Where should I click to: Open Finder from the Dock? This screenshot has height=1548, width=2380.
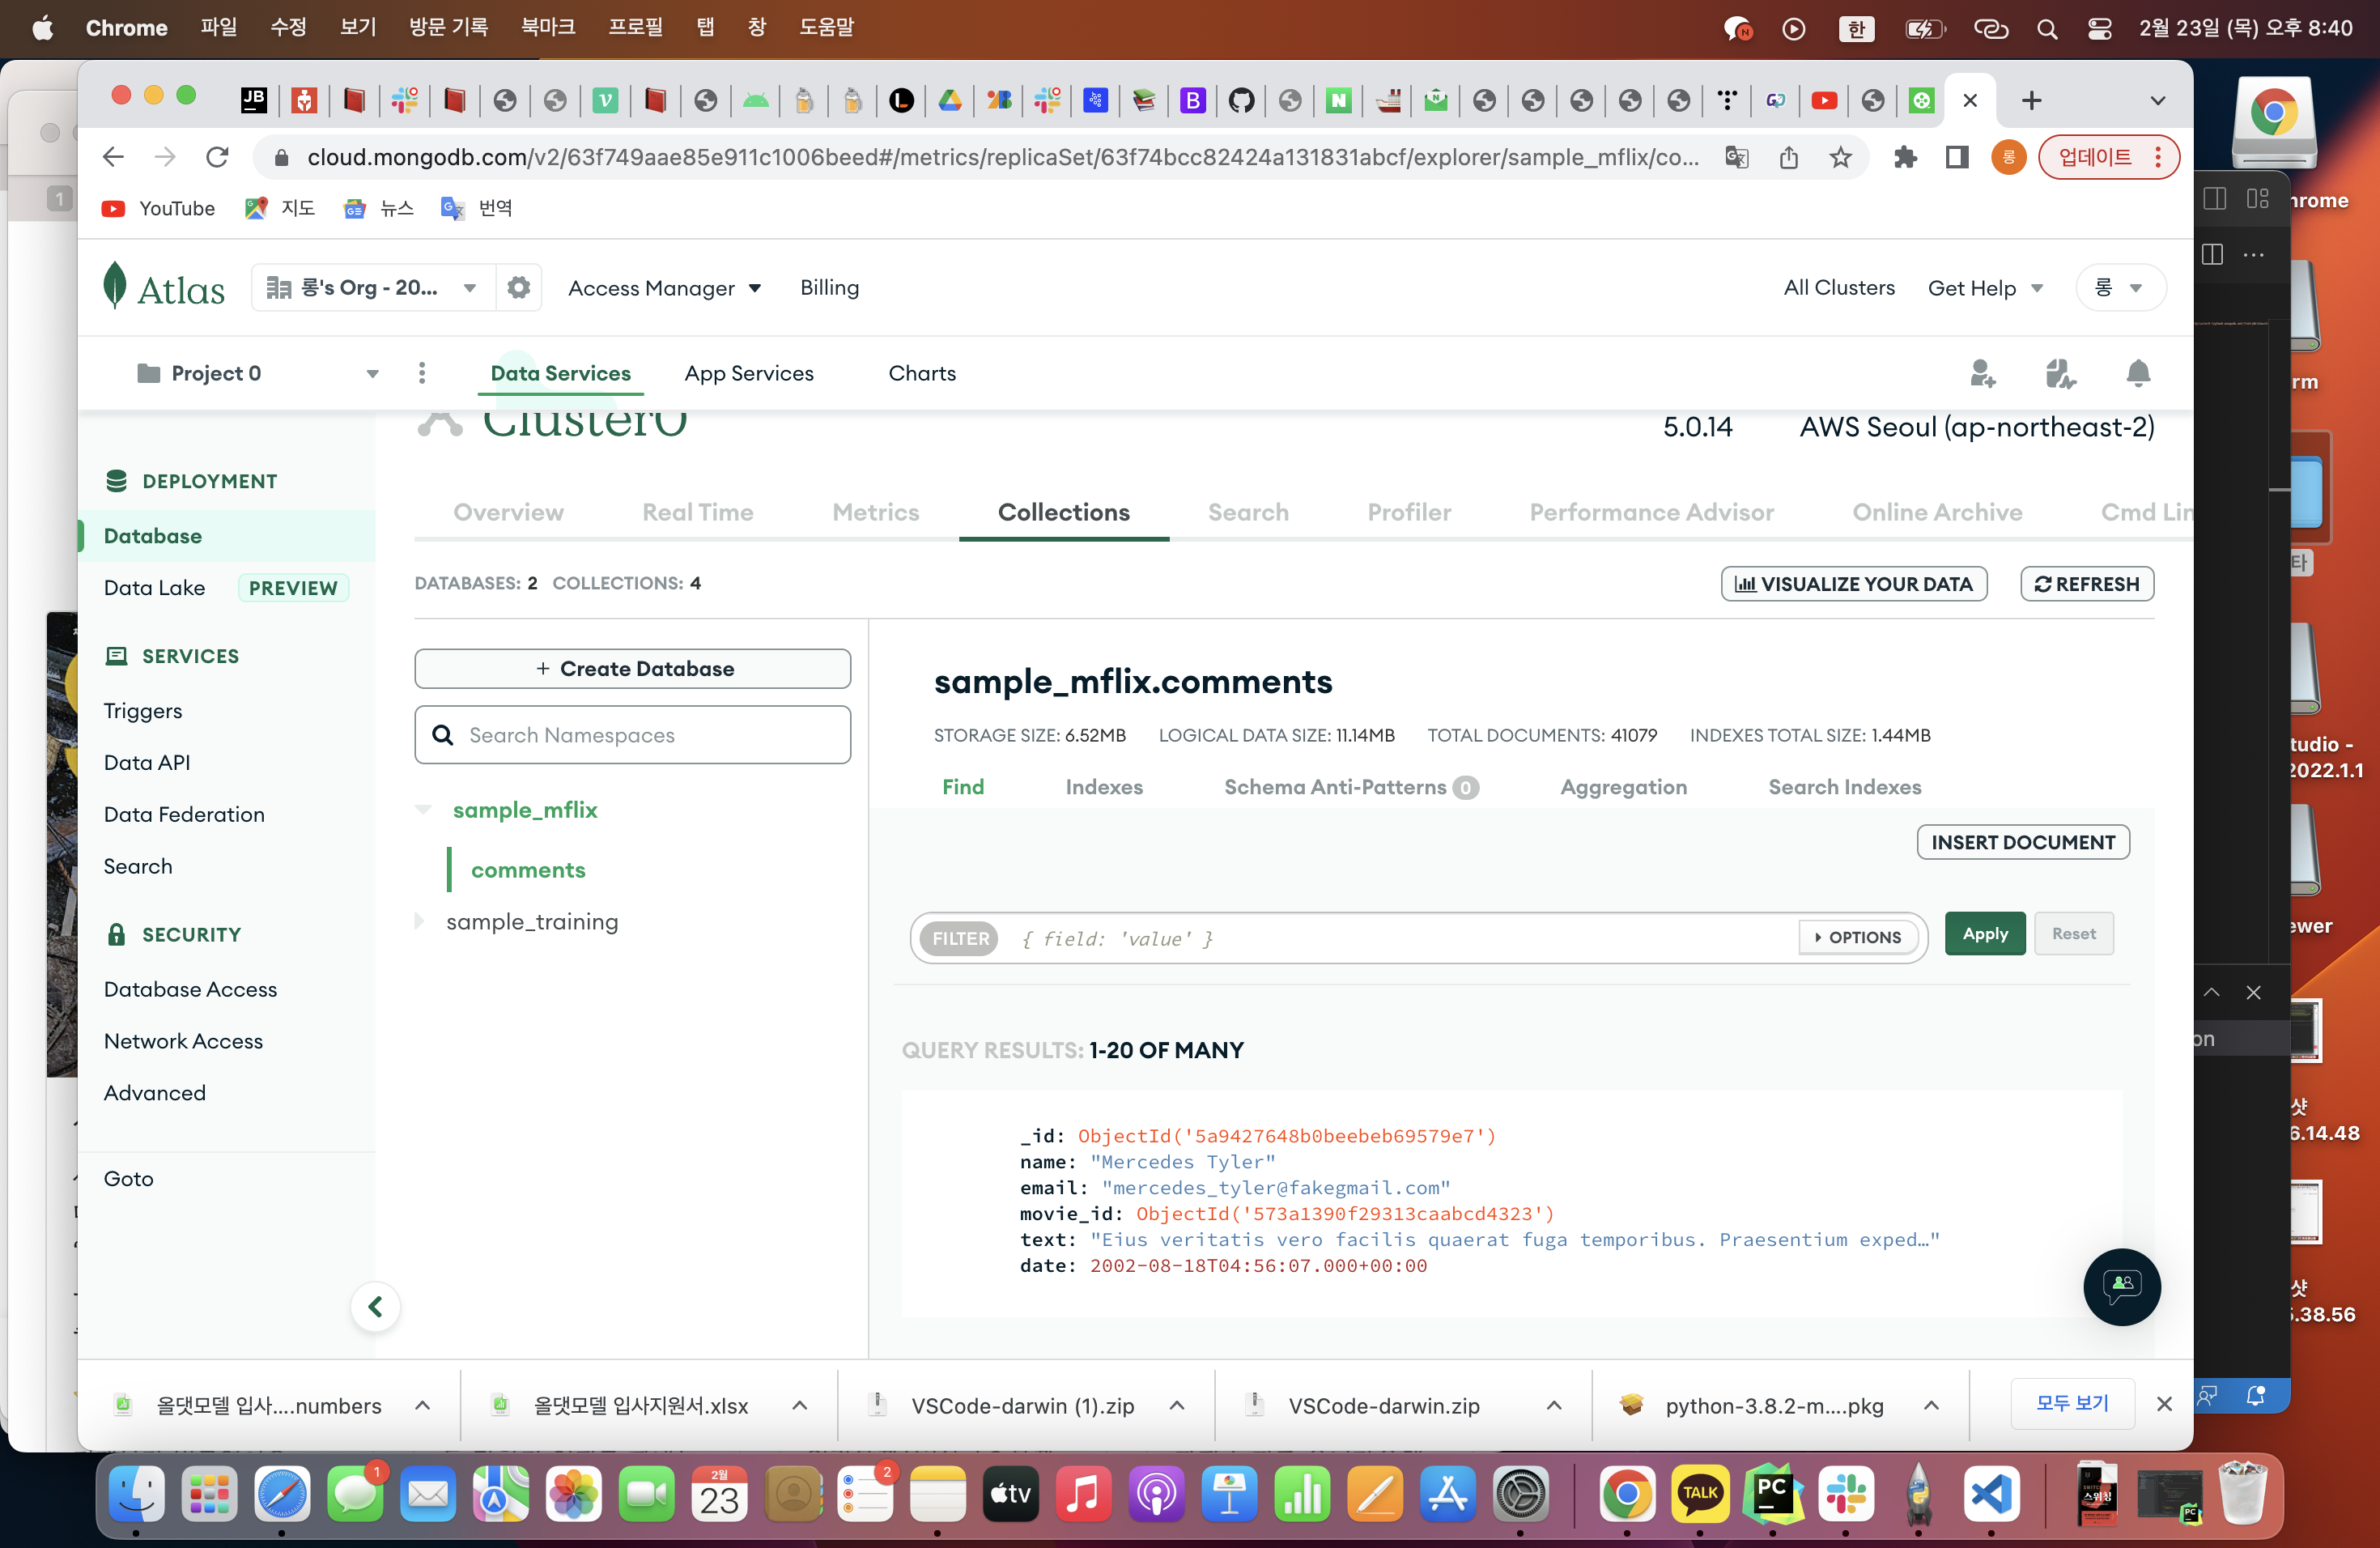137,1495
